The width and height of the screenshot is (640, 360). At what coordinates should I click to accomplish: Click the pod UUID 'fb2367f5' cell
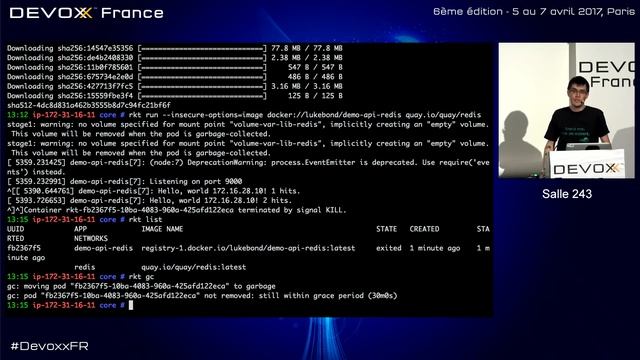[x=24, y=248]
